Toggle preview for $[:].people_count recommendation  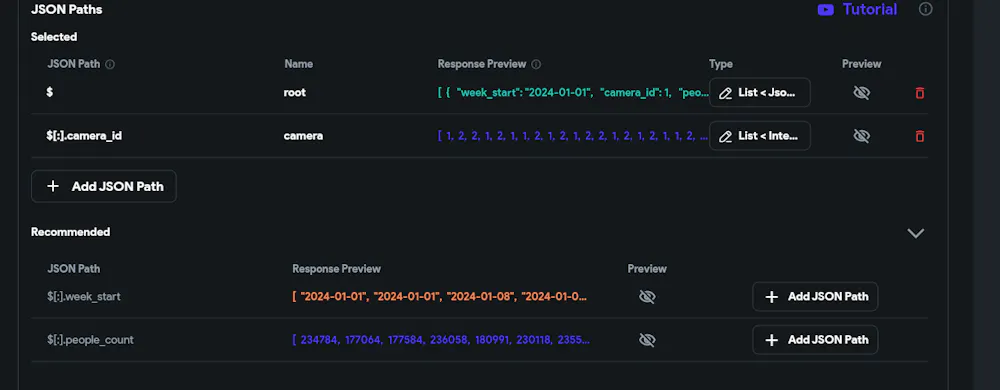[x=647, y=340]
